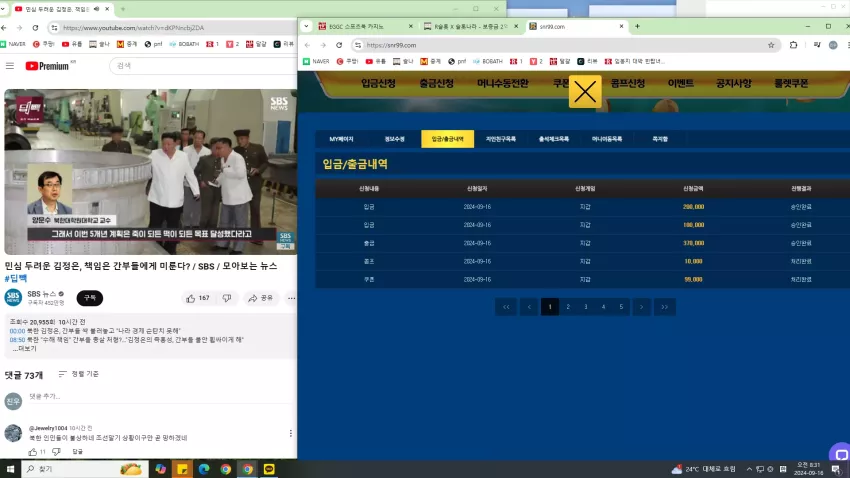Open the 정보수정 tab
Image resolution: width=850 pixels, height=478 pixels.
coord(394,139)
